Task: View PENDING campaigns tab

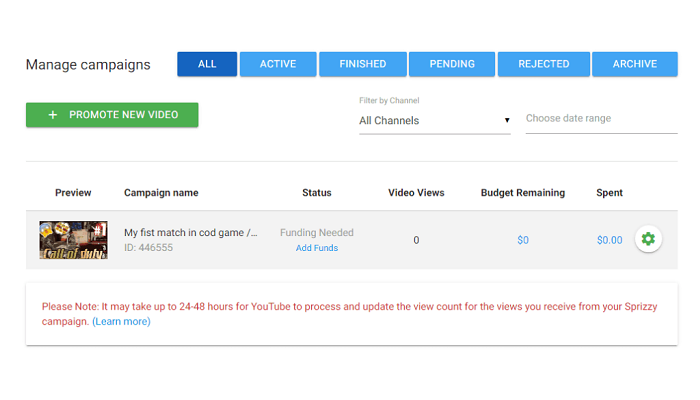Action: click(x=452, y=64)
